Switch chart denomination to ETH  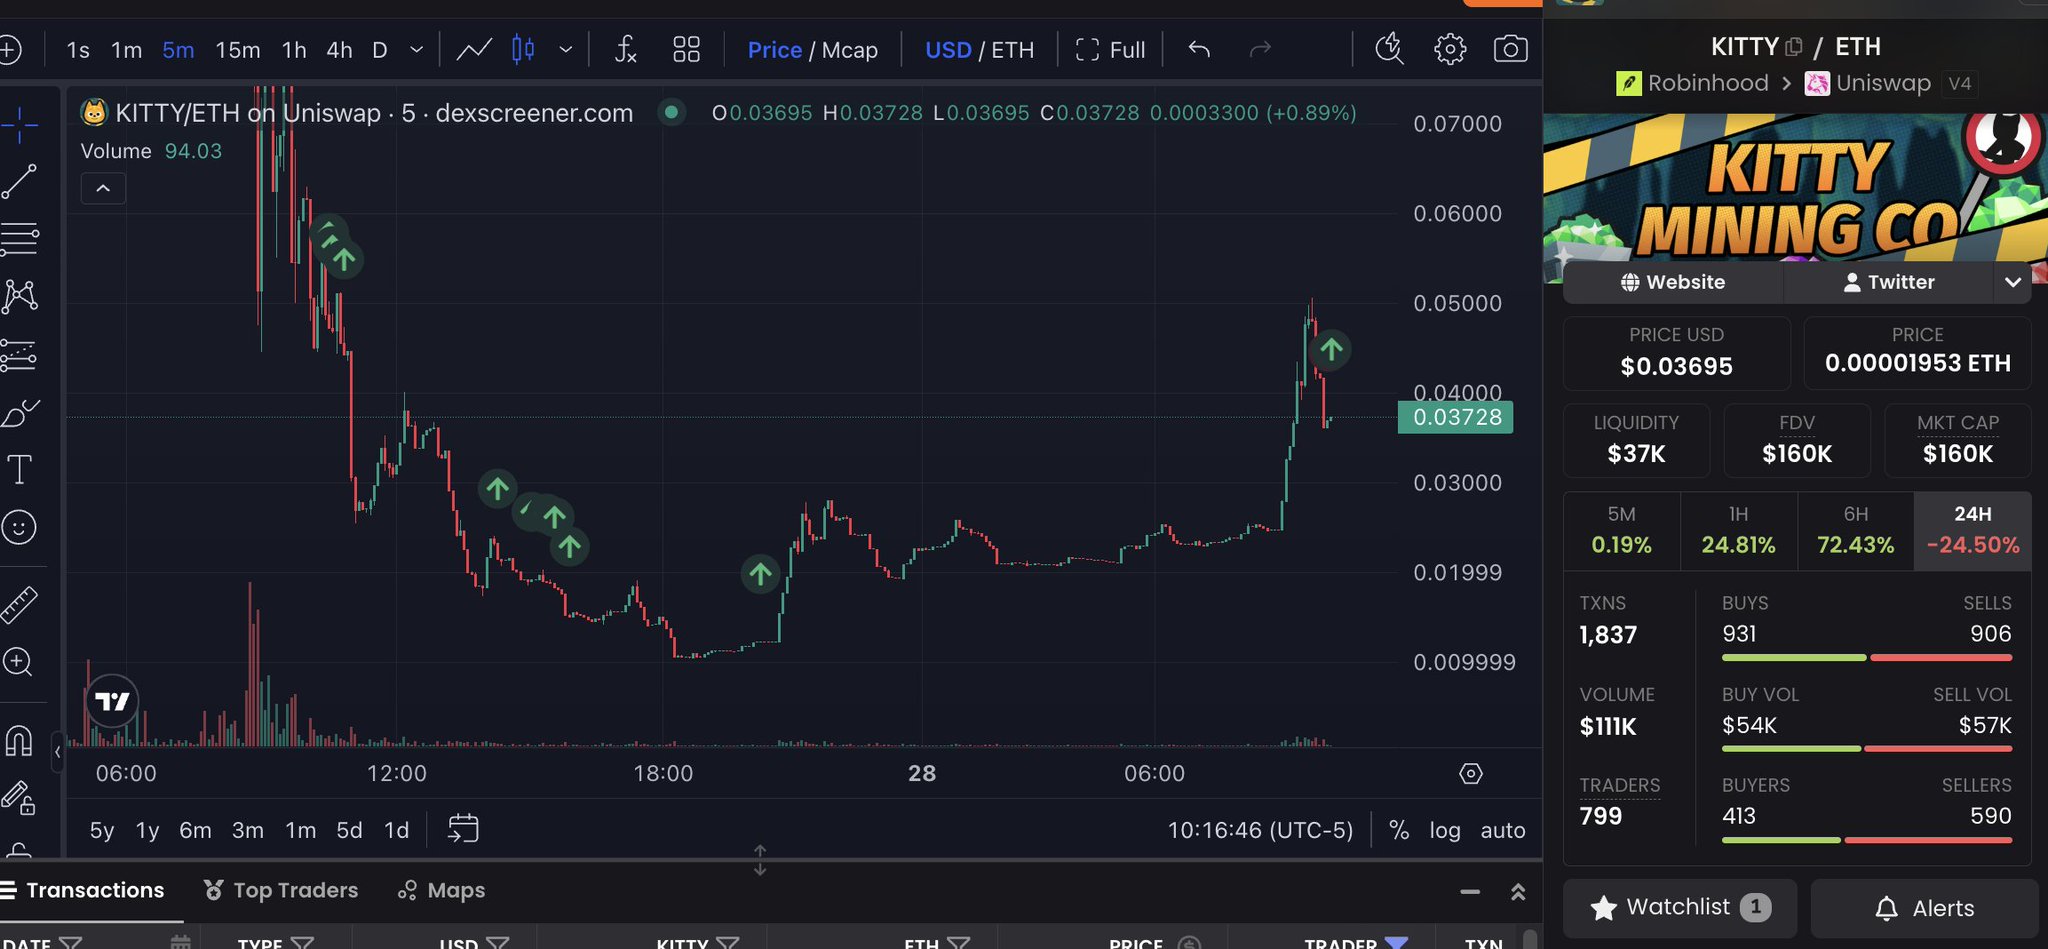point(1013,50)
